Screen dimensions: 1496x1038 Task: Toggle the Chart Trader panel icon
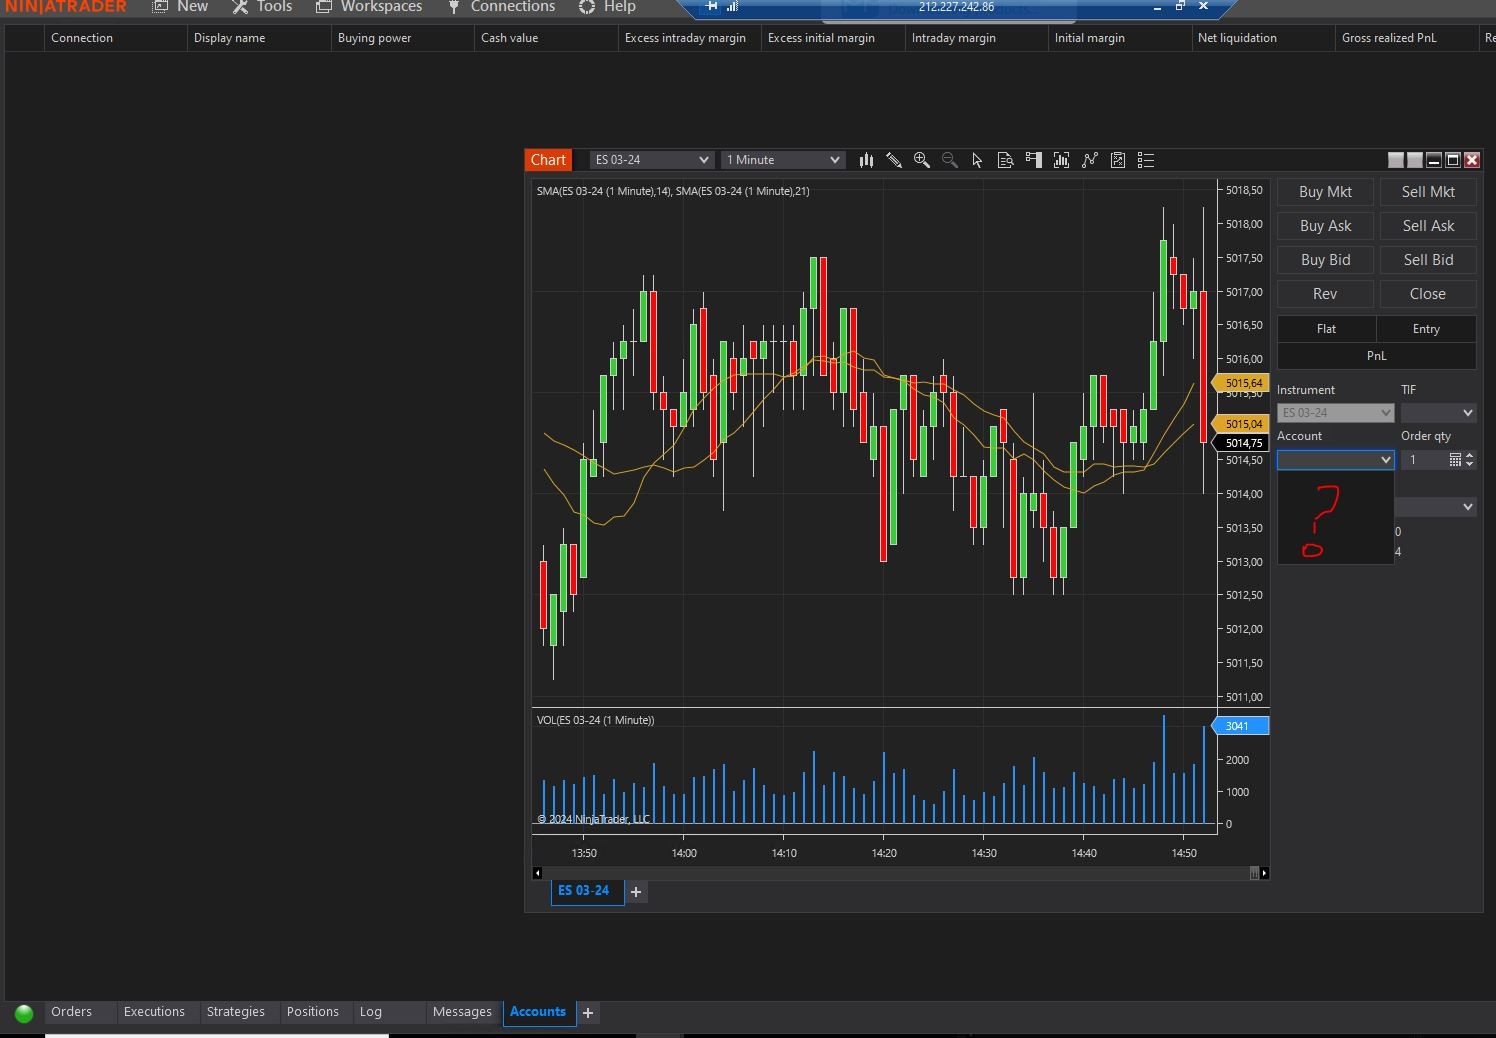1034,160
